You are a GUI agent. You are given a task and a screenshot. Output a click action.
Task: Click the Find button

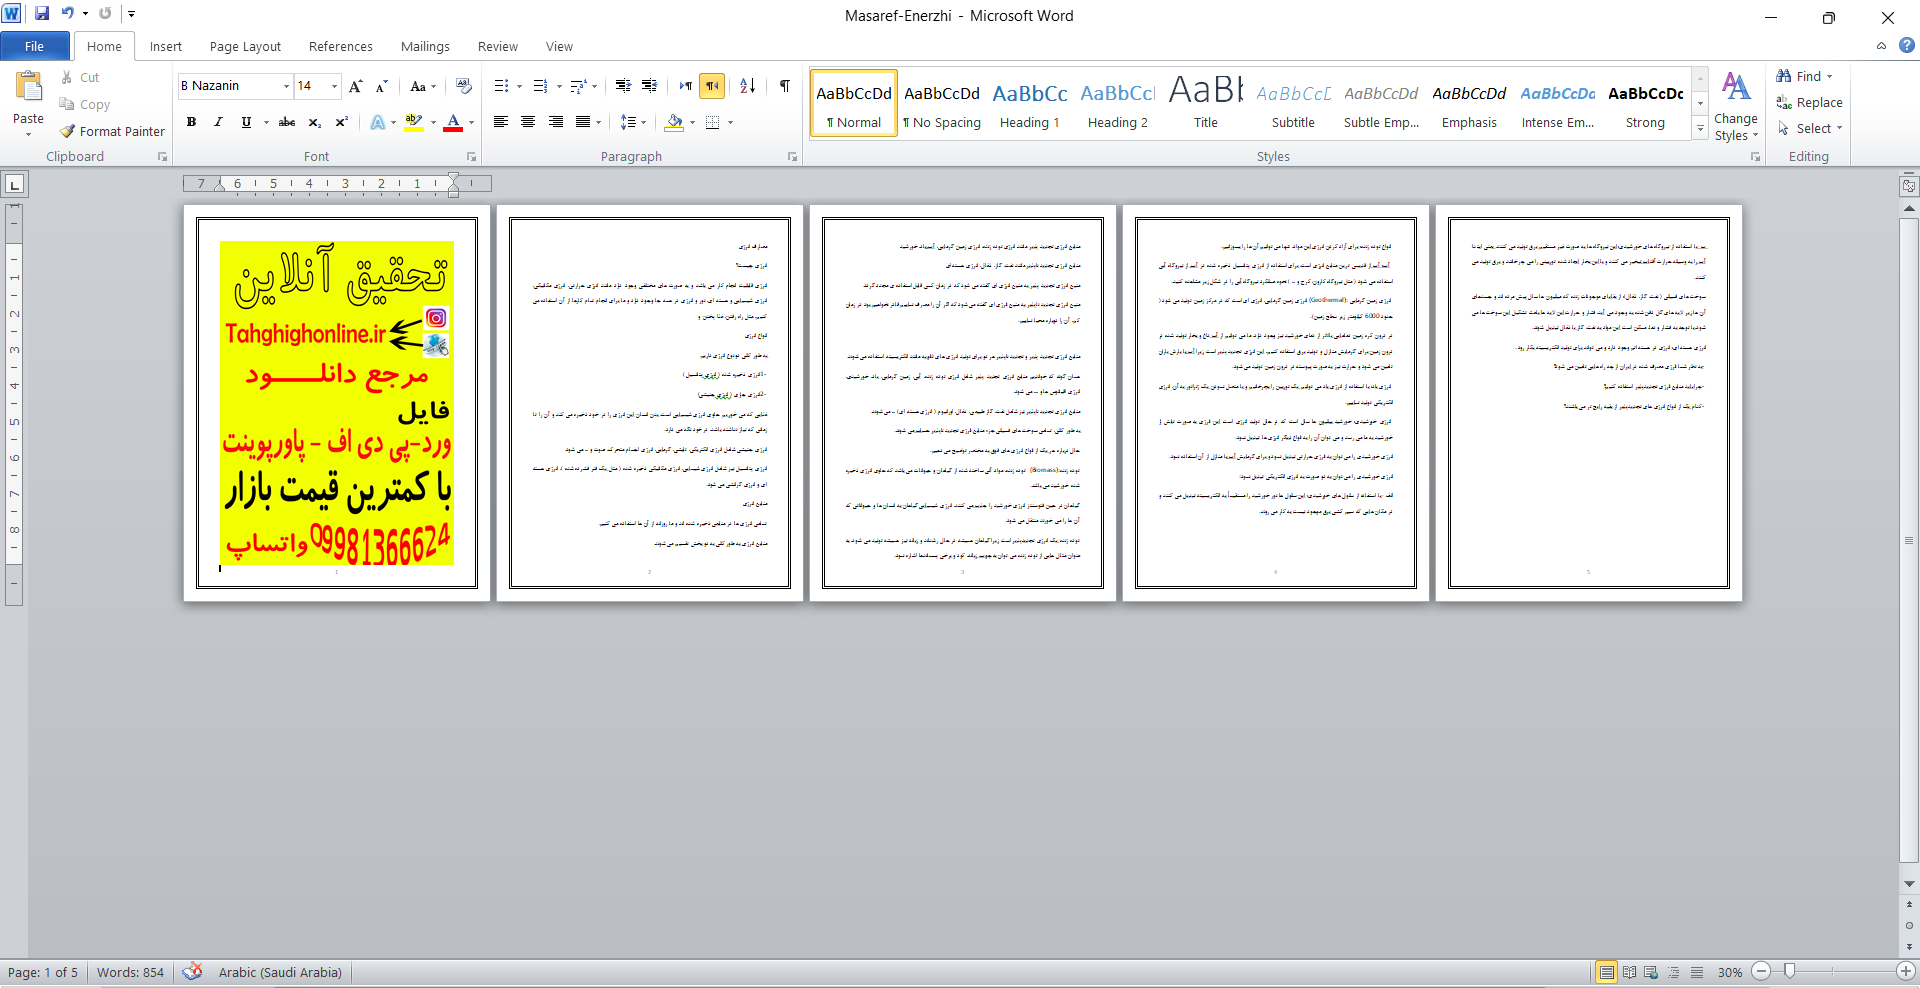pyautogui.click(x=1804, y=76)
